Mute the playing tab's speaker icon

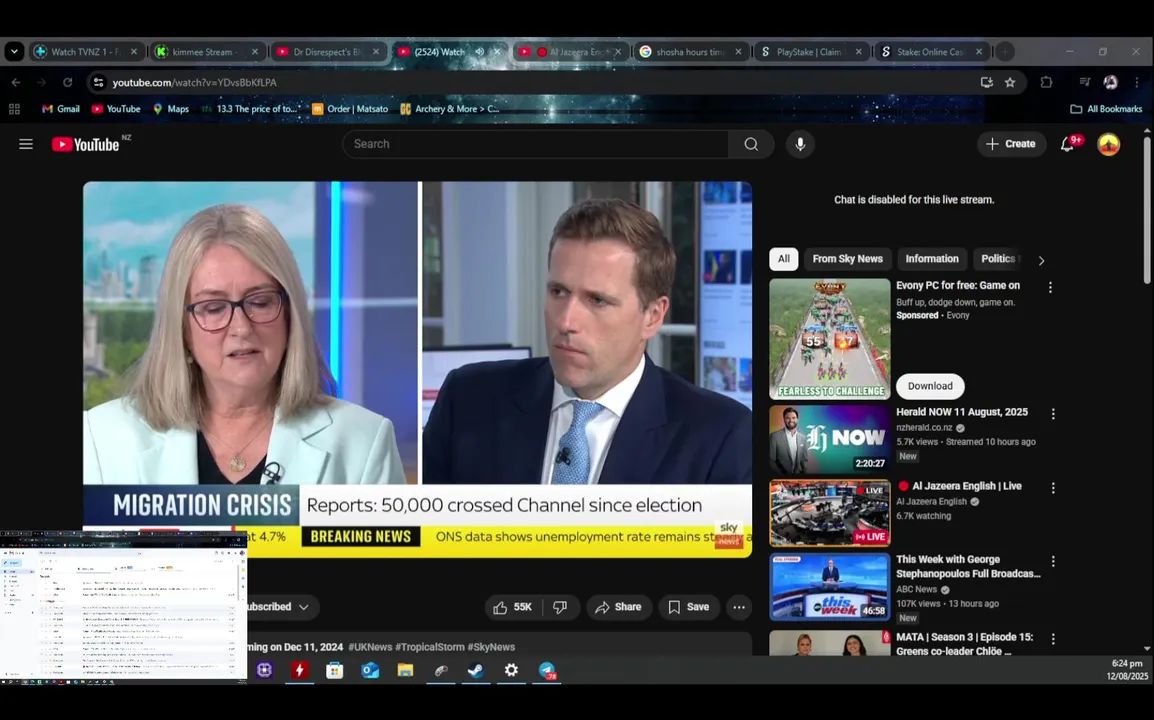pos(479,52)
